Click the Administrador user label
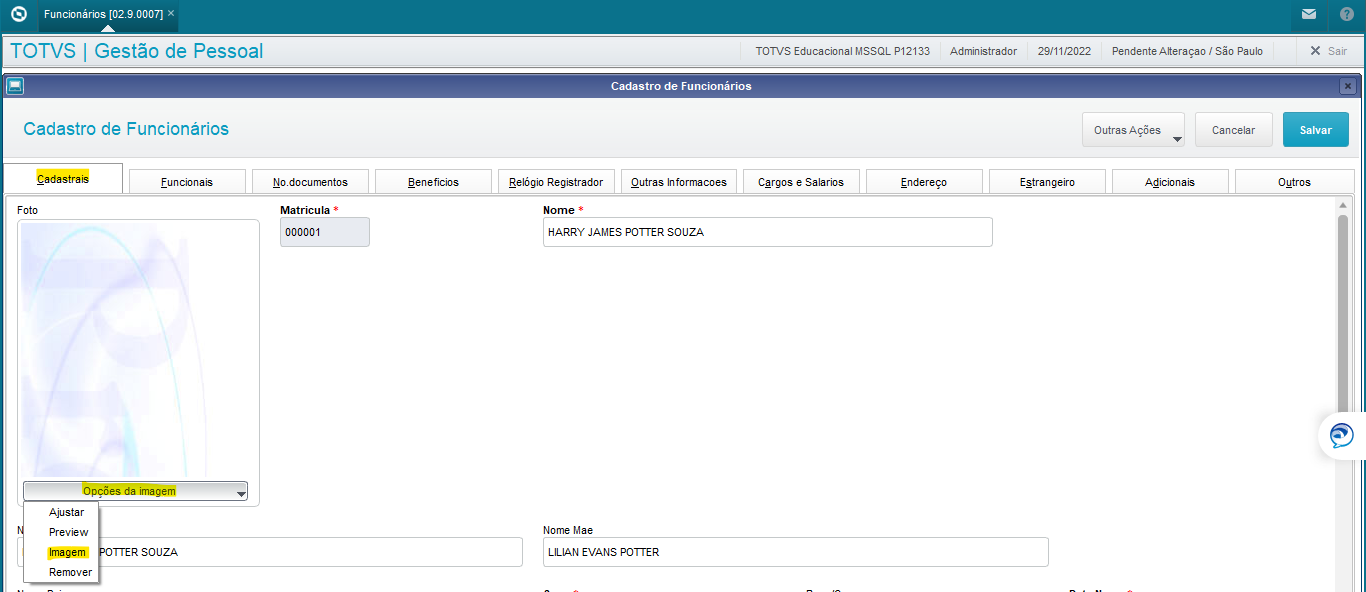This screenshot has width=1366, height=592. 983,51
